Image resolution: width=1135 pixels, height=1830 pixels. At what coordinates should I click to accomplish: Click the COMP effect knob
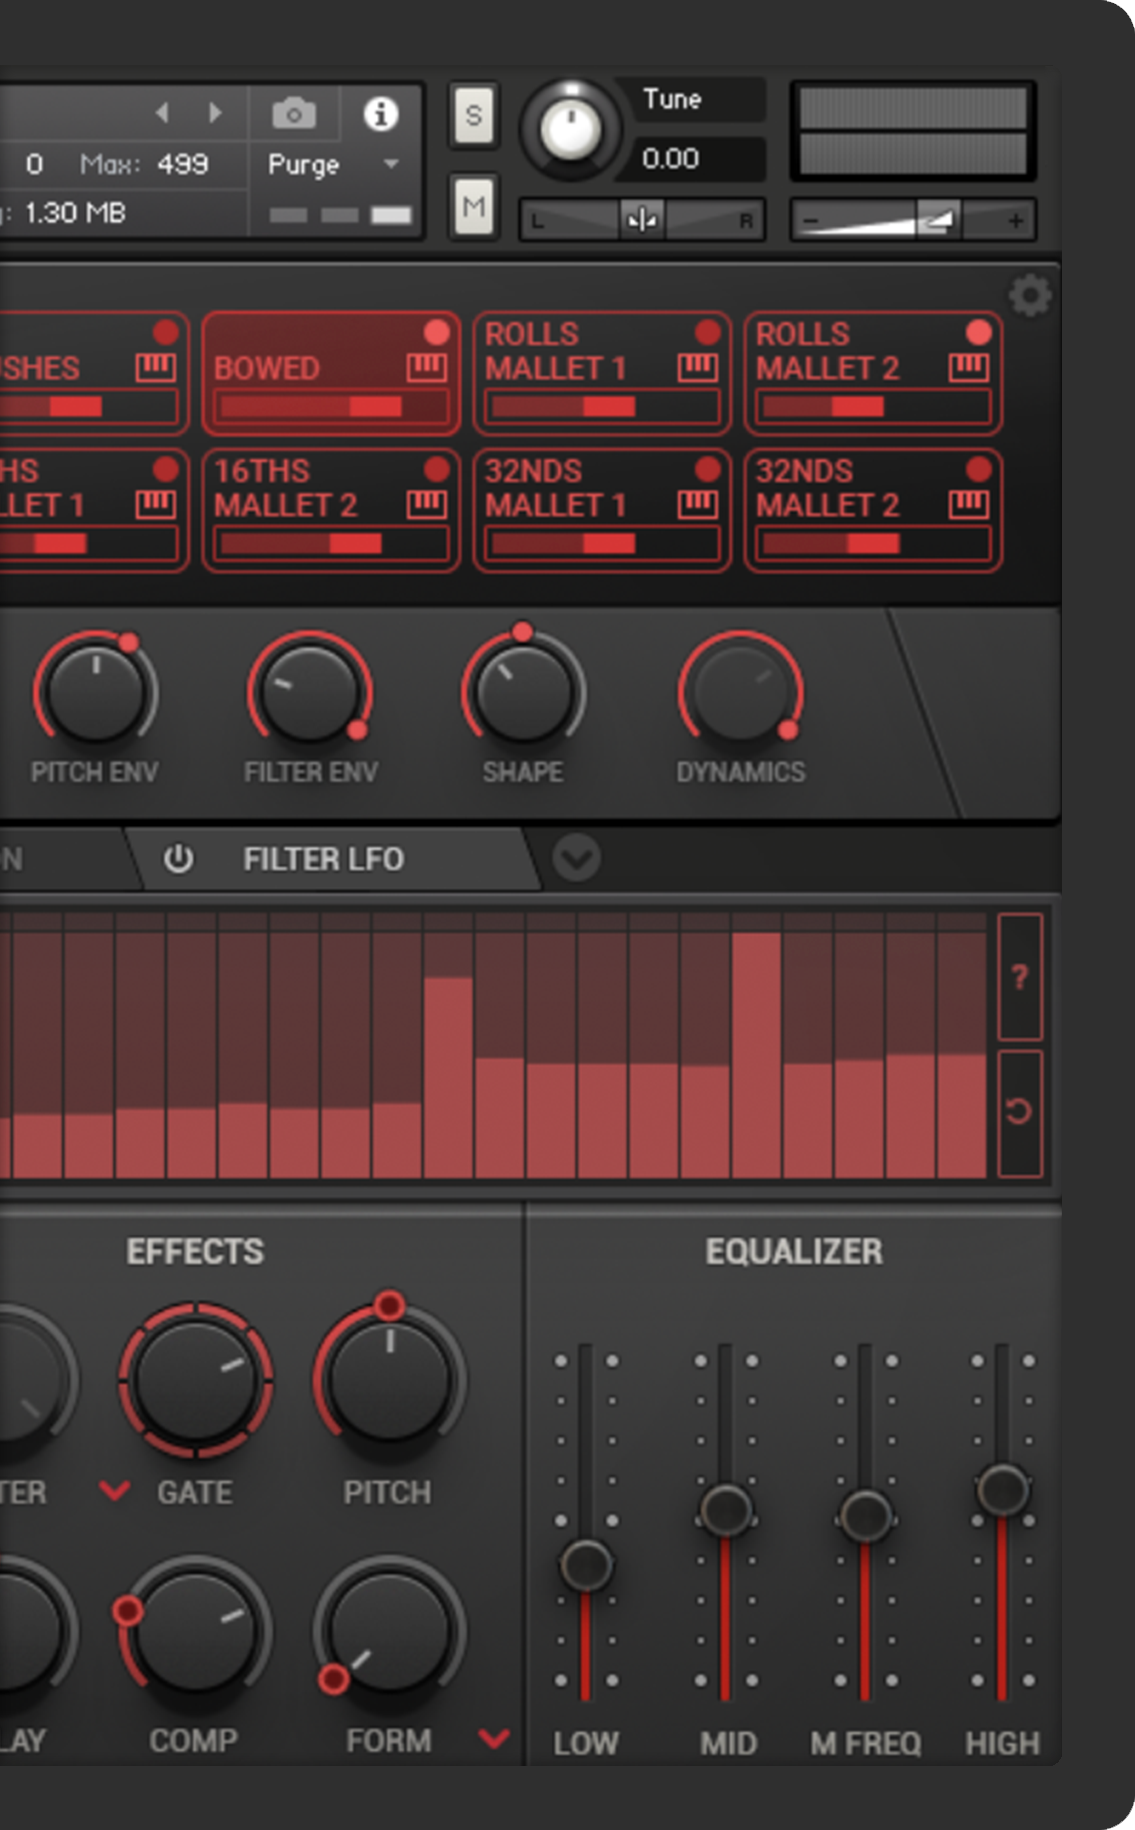tap(196, 1632)
